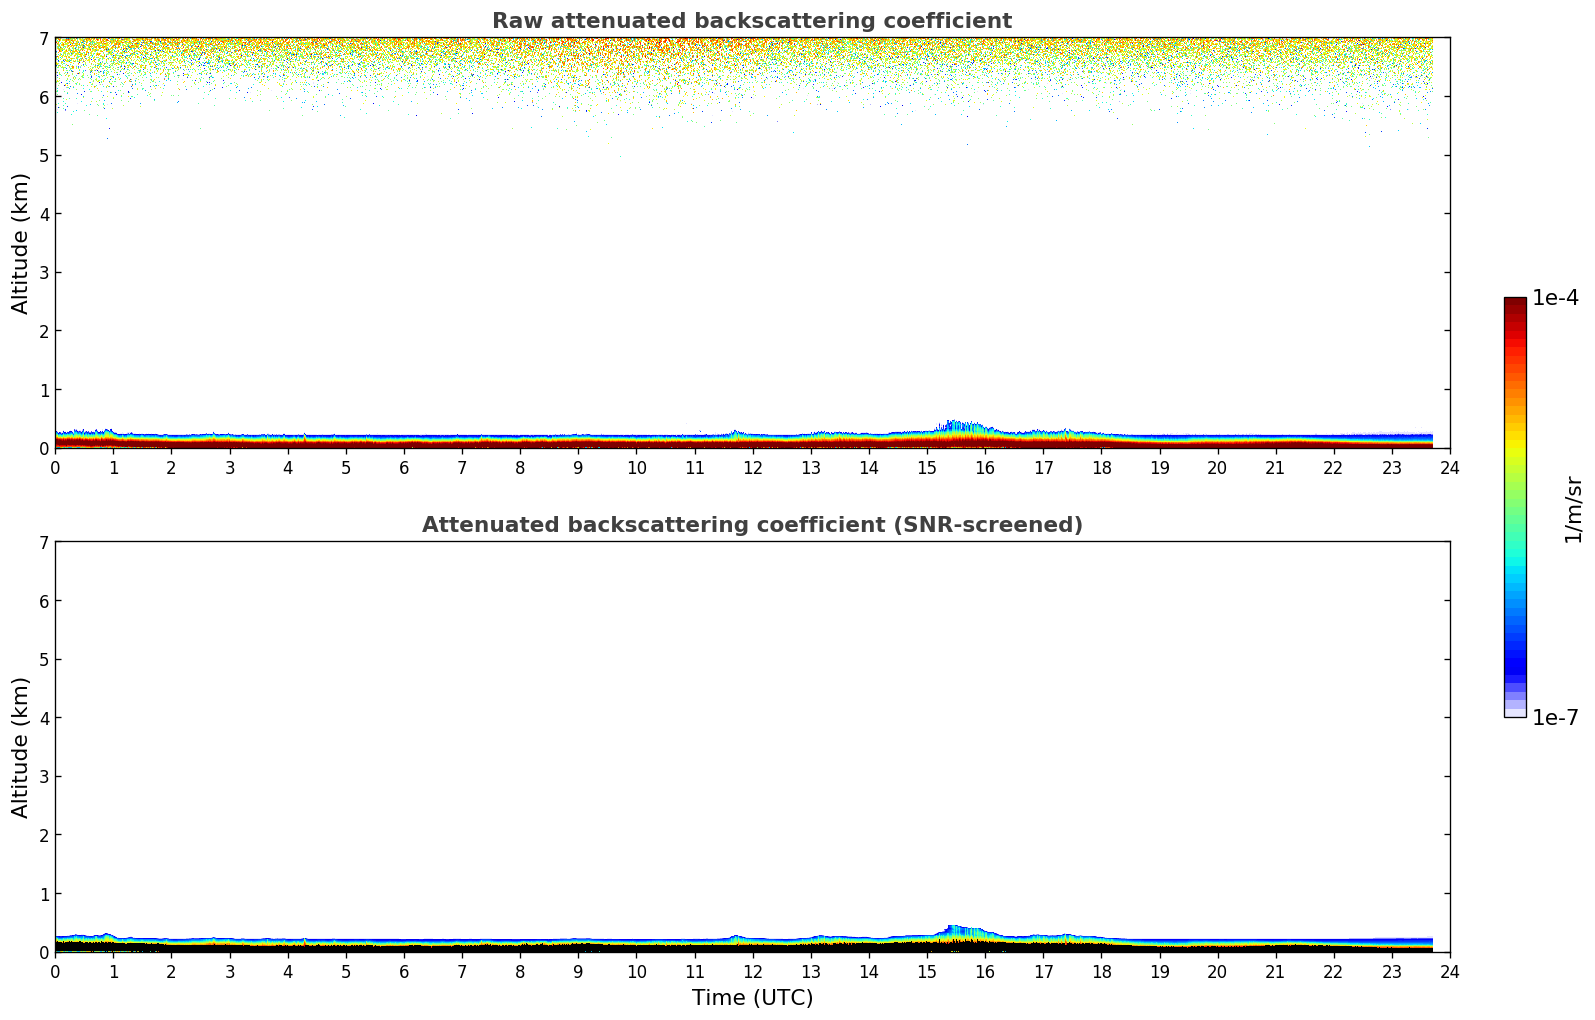The width and height of the screenshot is (1595, 1020).
Task: Click the bottom plot's "Altitude (km)" label
Action: tap(21, 747)
